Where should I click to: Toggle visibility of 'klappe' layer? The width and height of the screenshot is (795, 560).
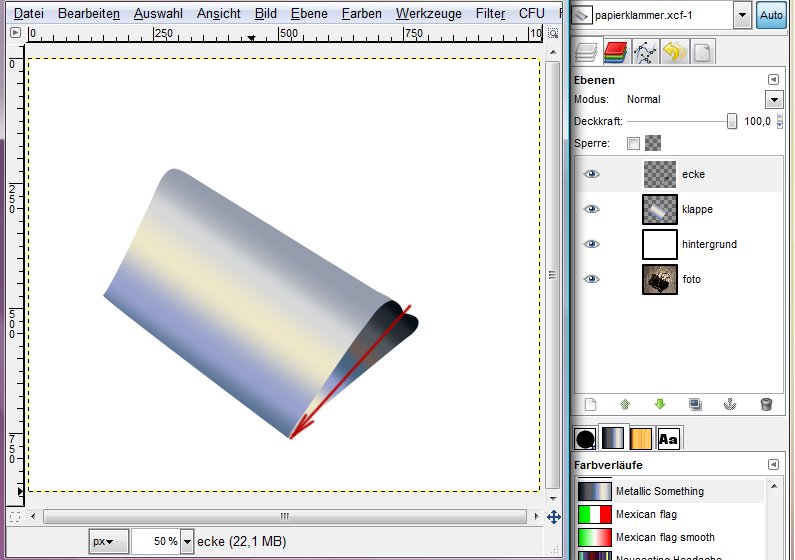tap(592, 209)
